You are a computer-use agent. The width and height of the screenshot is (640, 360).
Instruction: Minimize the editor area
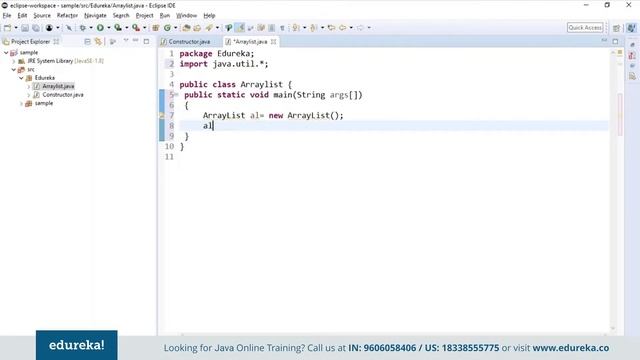click(x=604, y=41)
